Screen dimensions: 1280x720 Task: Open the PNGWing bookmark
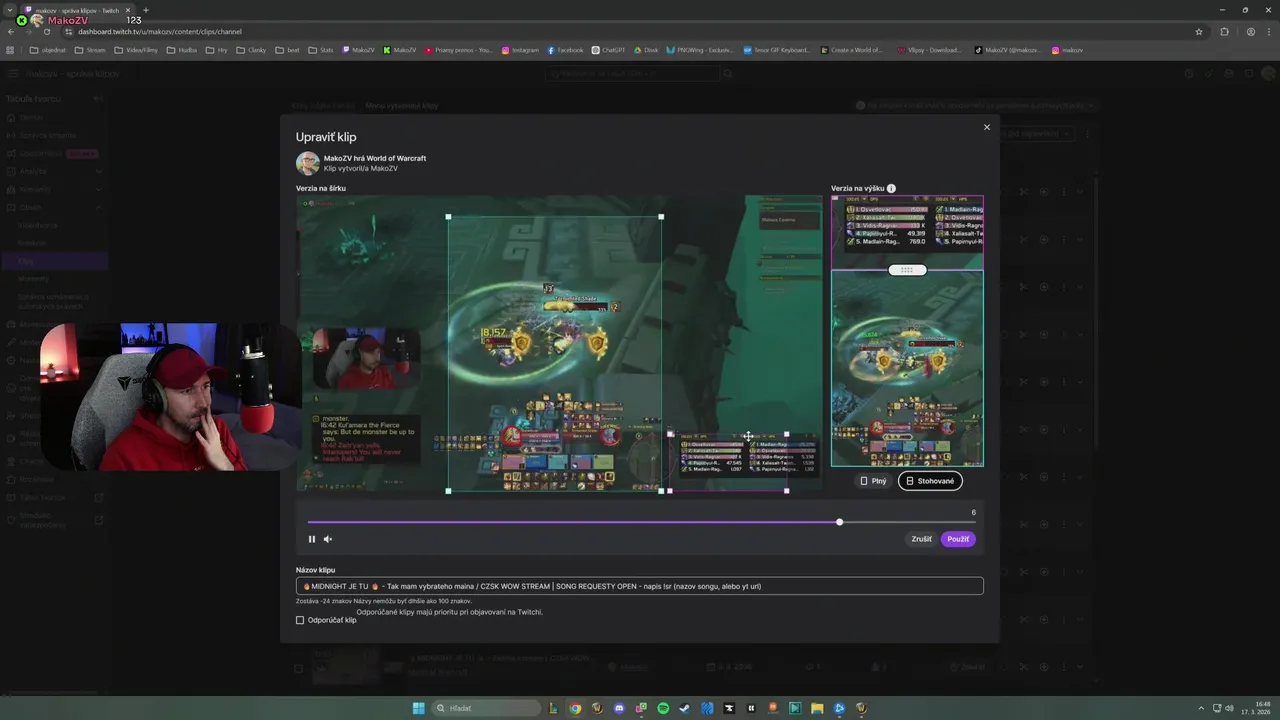(x=700, y=50)
